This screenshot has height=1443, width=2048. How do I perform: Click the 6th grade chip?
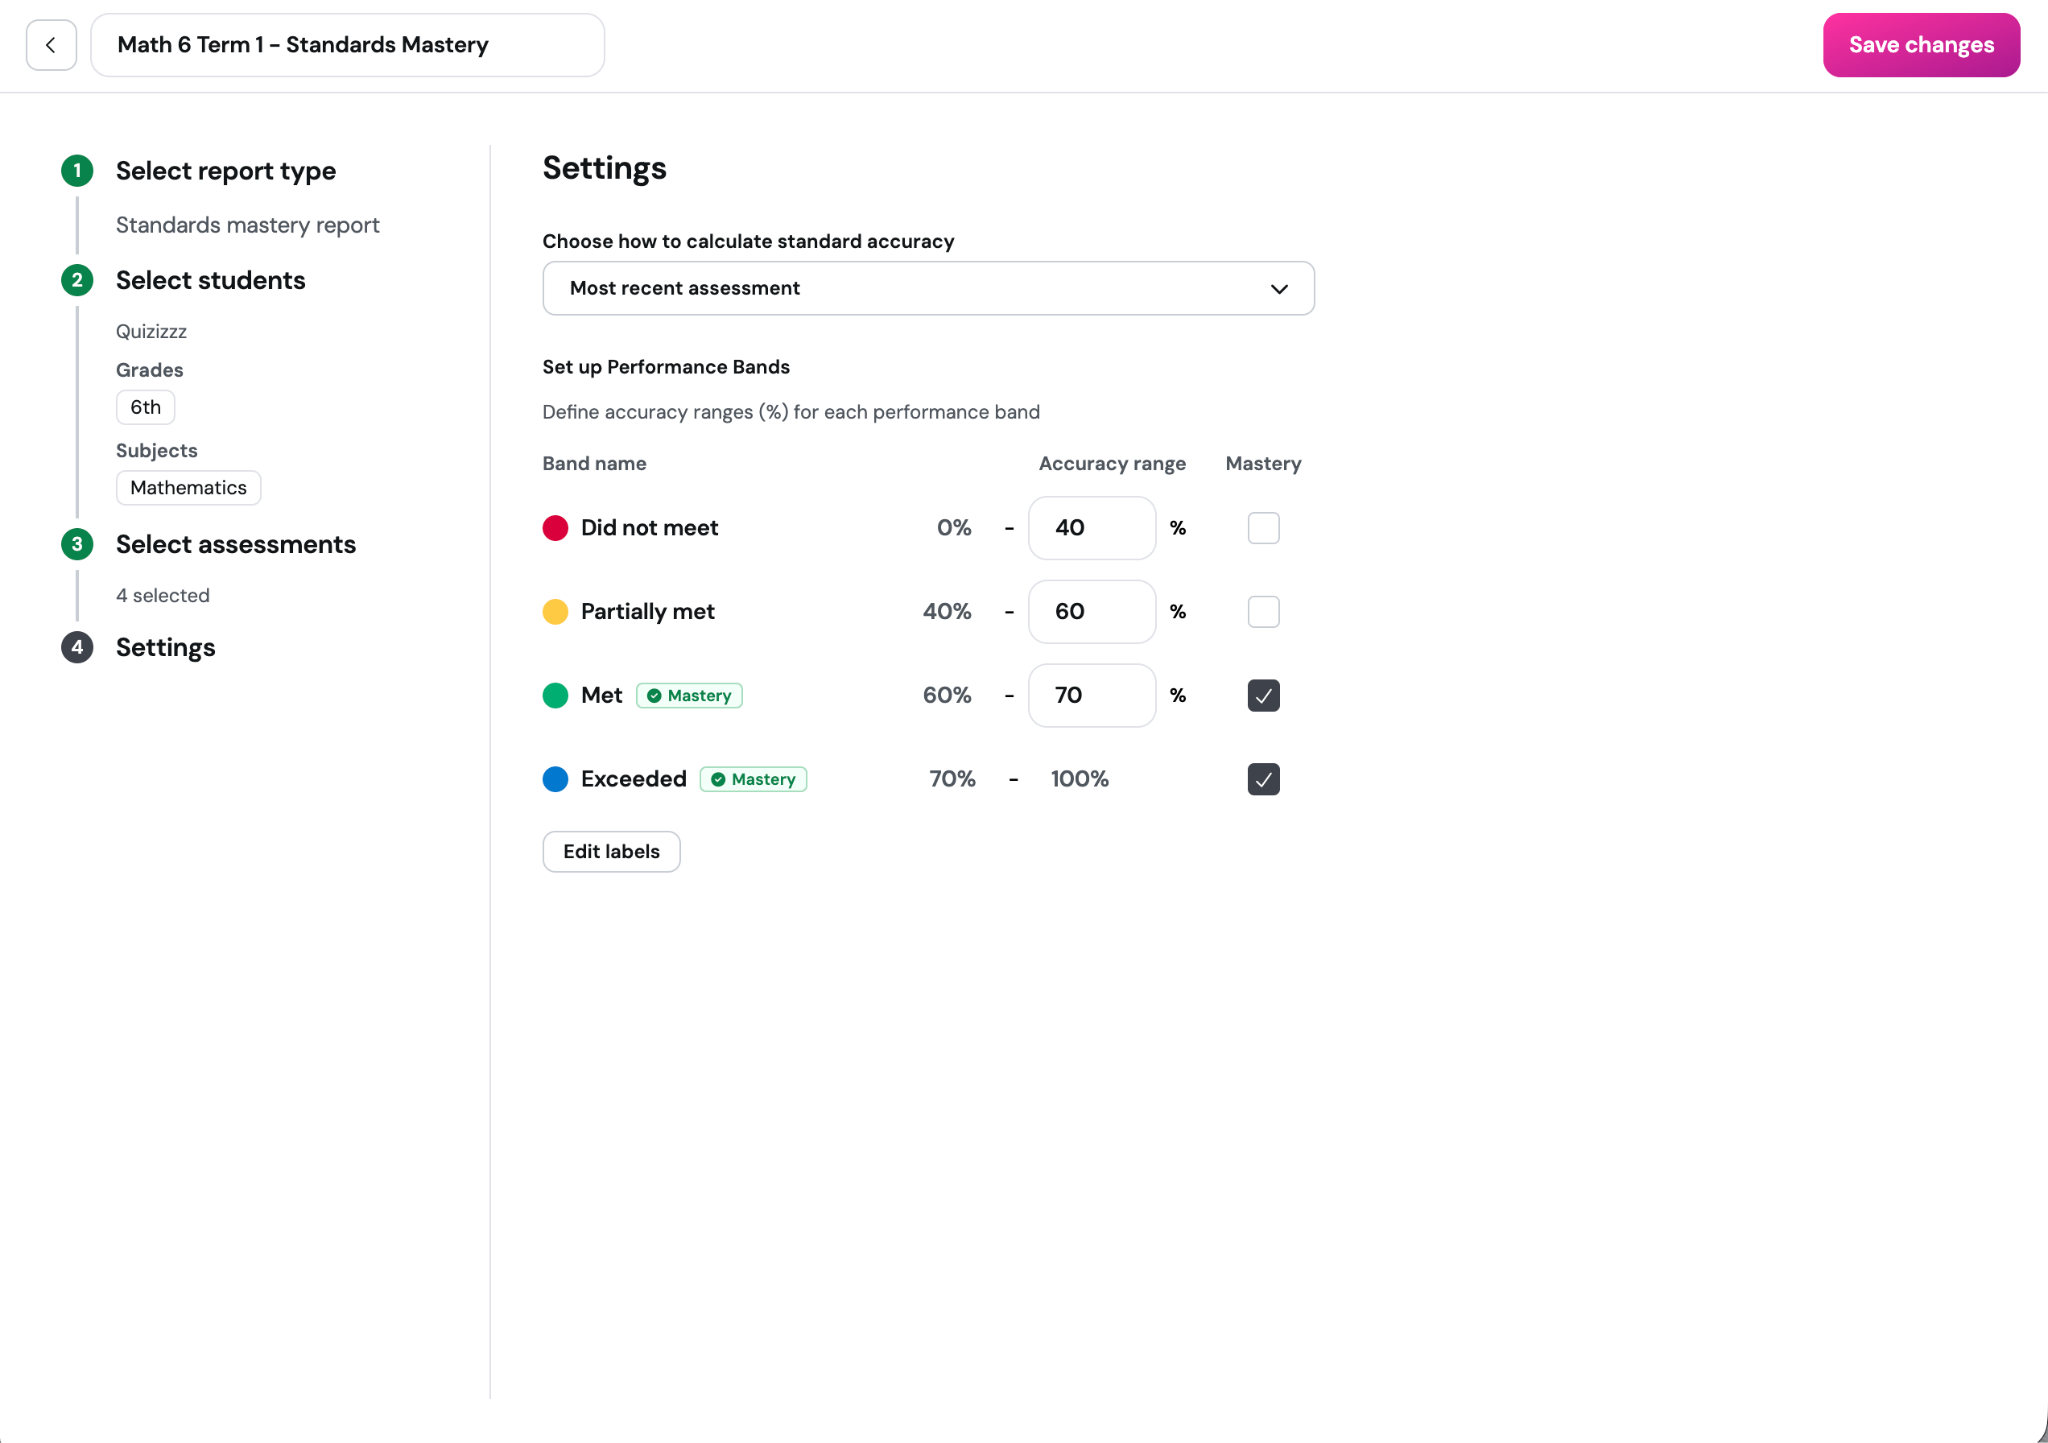click(x=146, y=407)
